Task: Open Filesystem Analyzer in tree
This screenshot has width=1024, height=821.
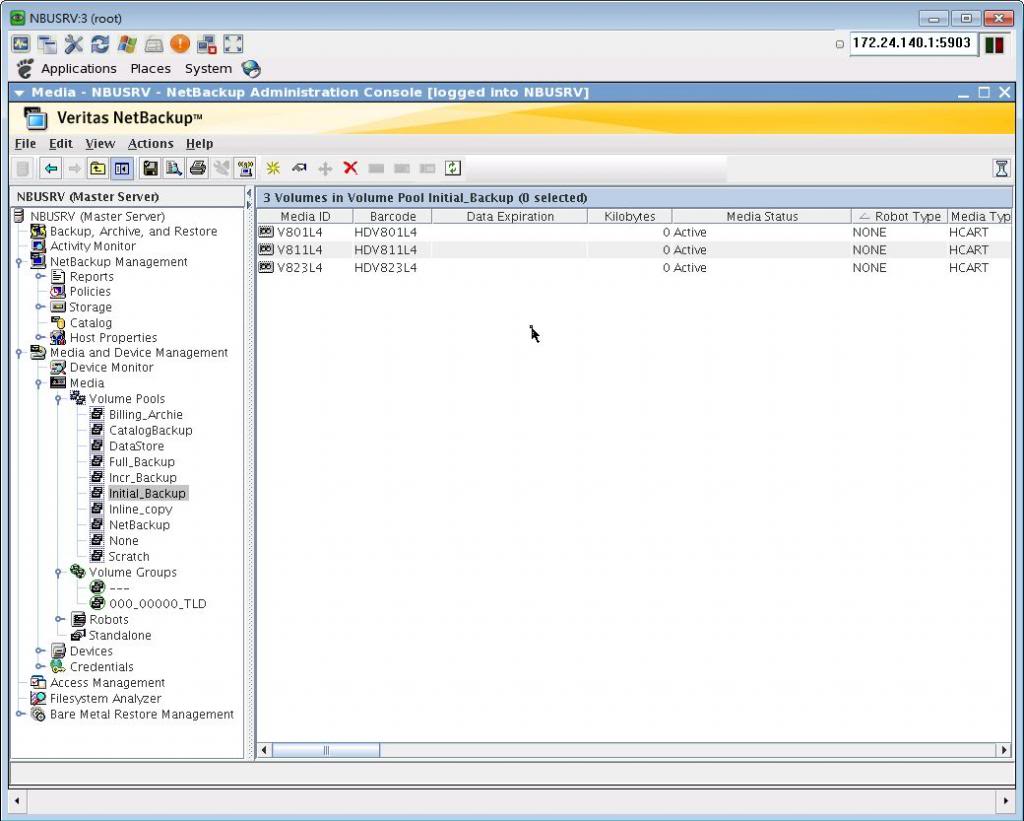Action: click(106, 698)
